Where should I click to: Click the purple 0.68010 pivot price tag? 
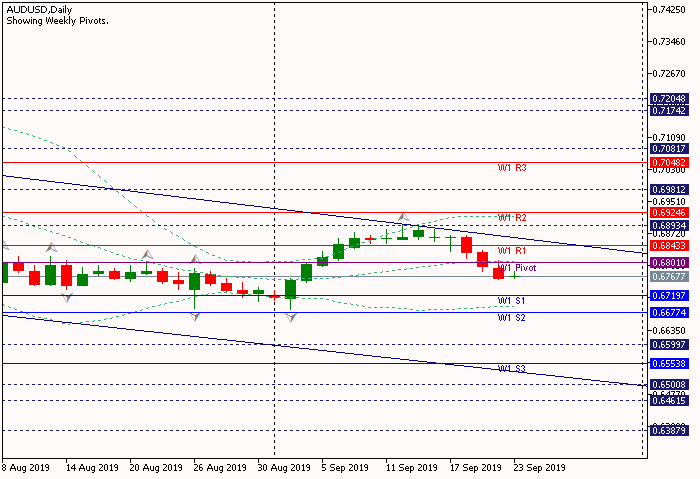coord(668,263)
